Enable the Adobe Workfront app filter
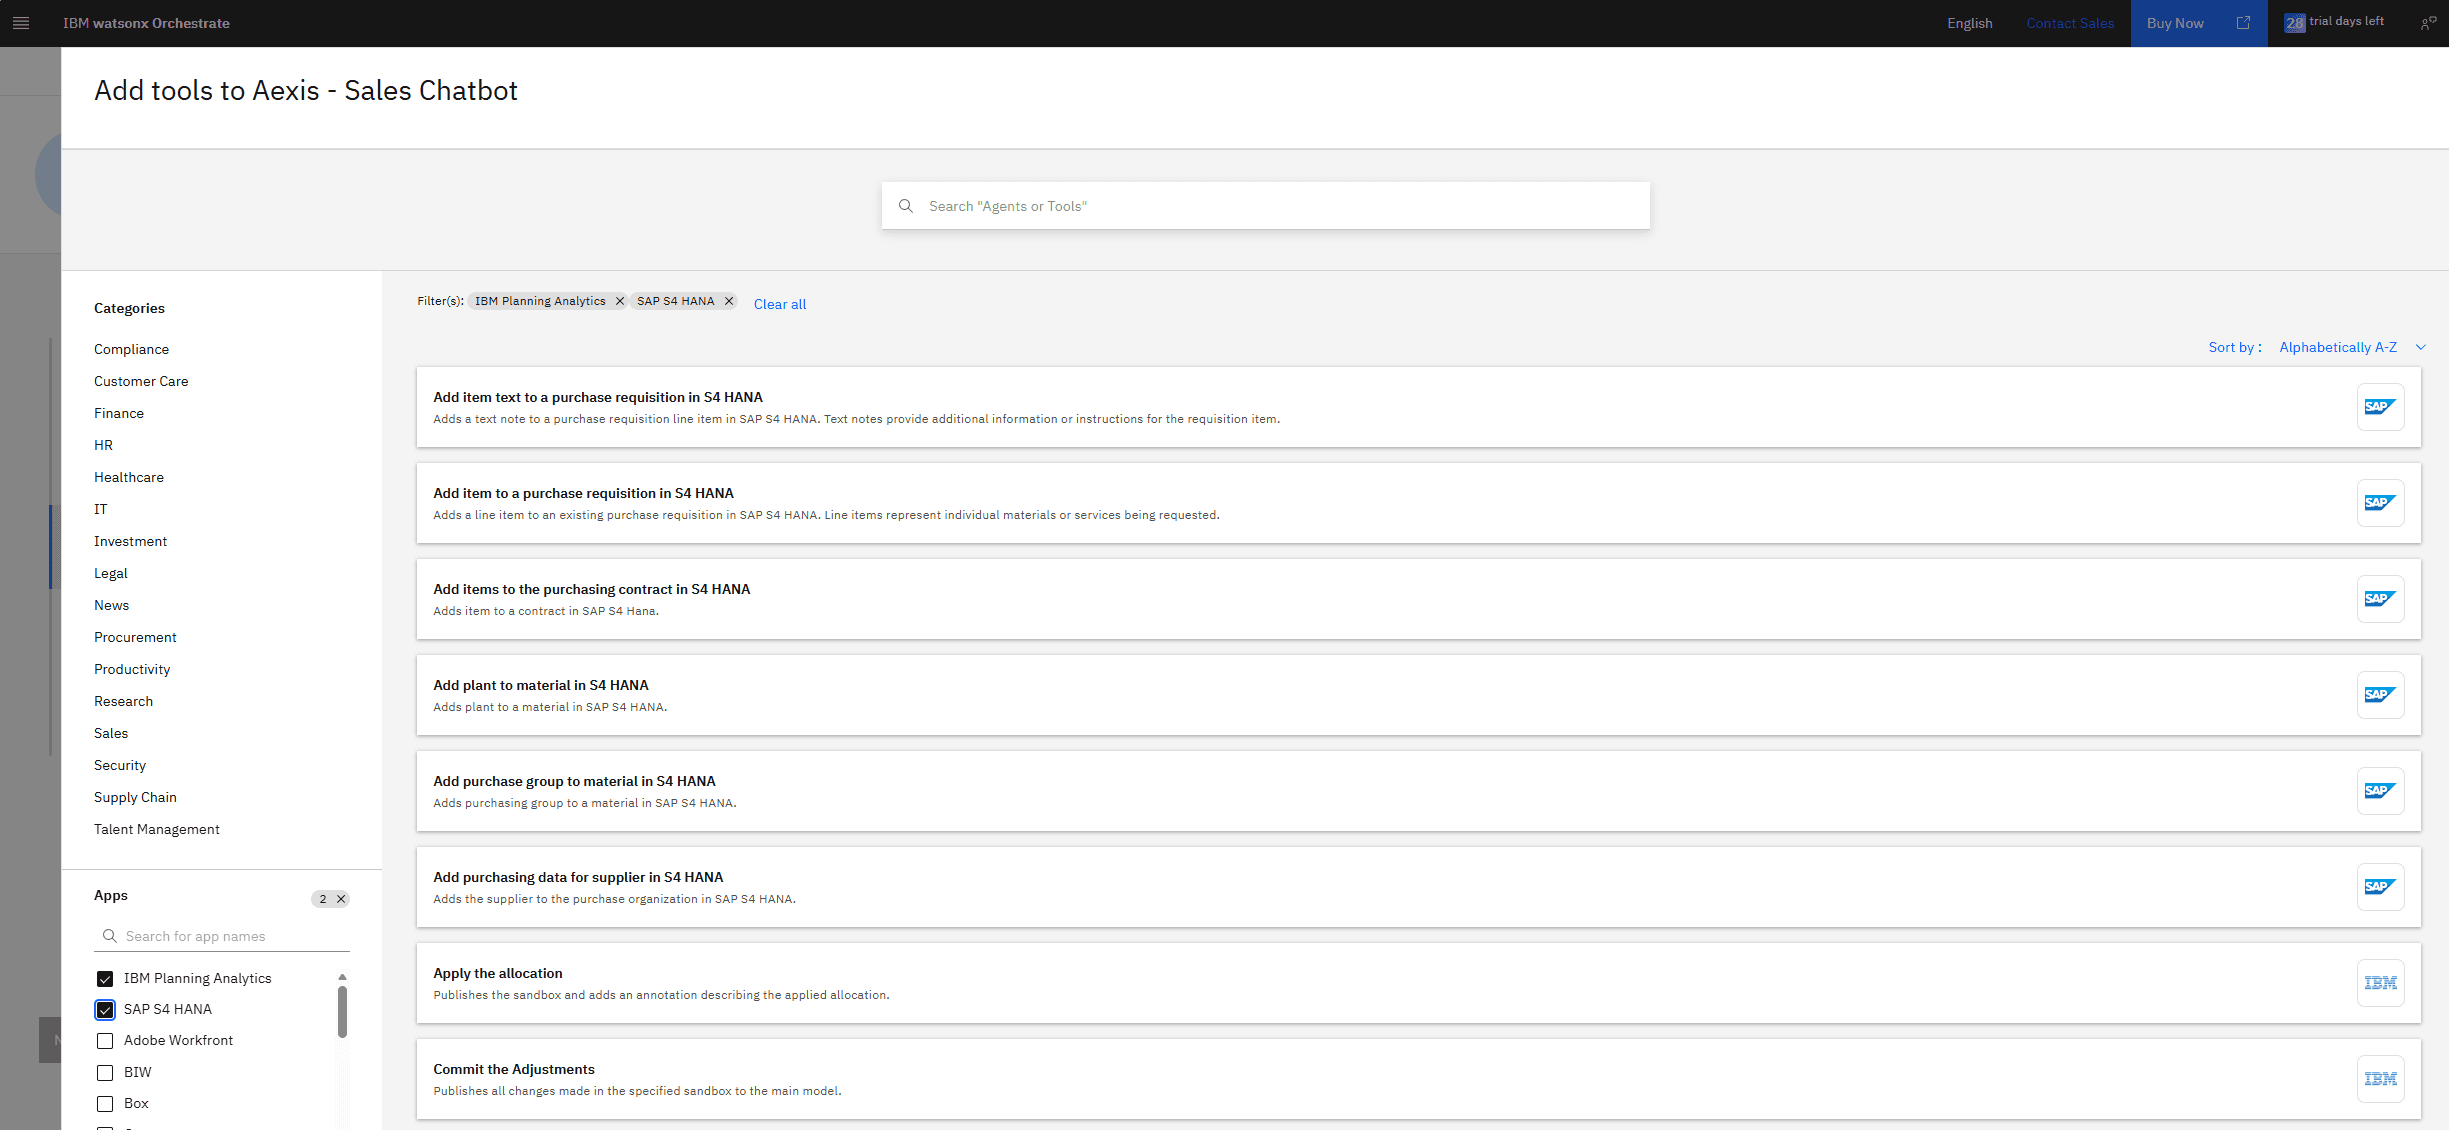This screenshot has width=2449, height=1130. tap(105, 1041)
